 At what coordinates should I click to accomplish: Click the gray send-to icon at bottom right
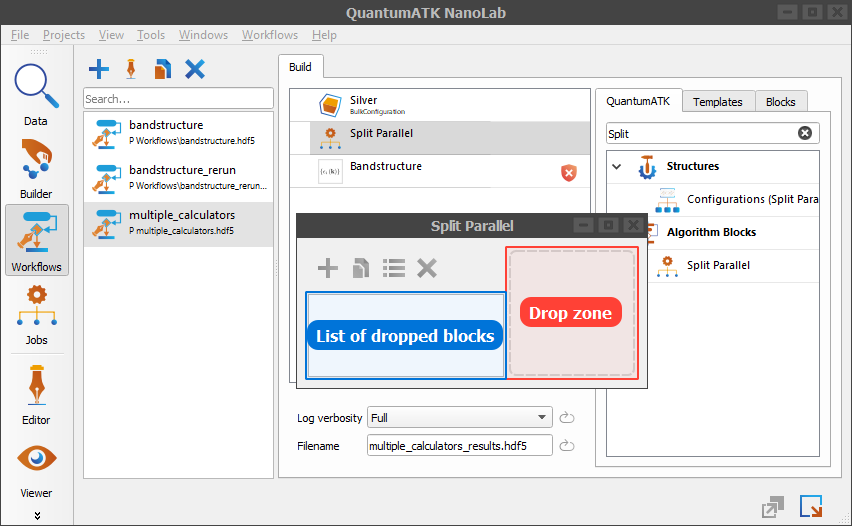click(773, 507)
